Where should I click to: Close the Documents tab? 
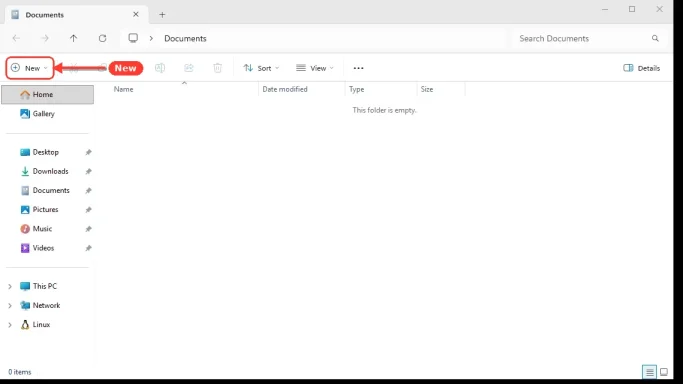(136, 14)
